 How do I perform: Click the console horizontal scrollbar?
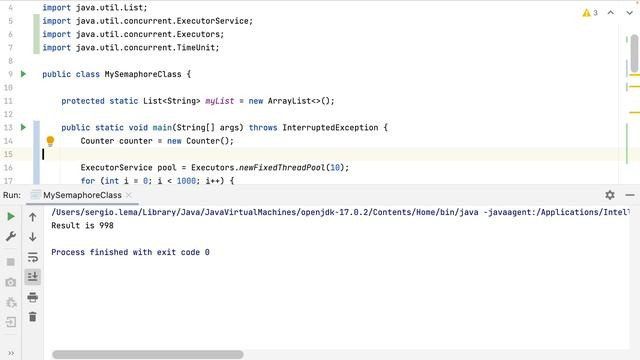pos(148,354)
